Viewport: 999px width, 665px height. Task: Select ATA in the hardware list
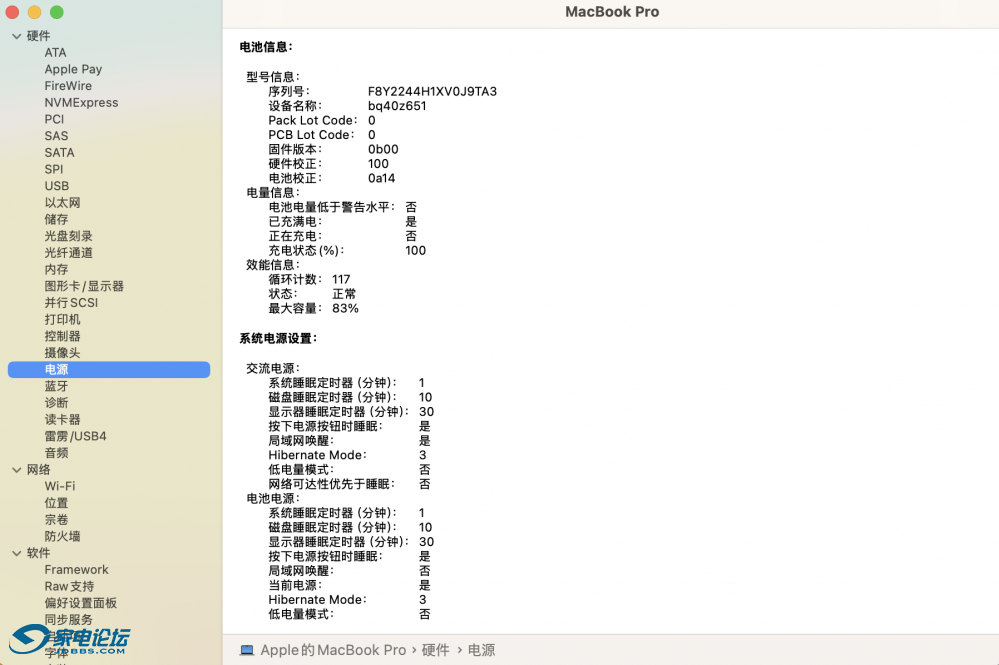pos(55,53)
